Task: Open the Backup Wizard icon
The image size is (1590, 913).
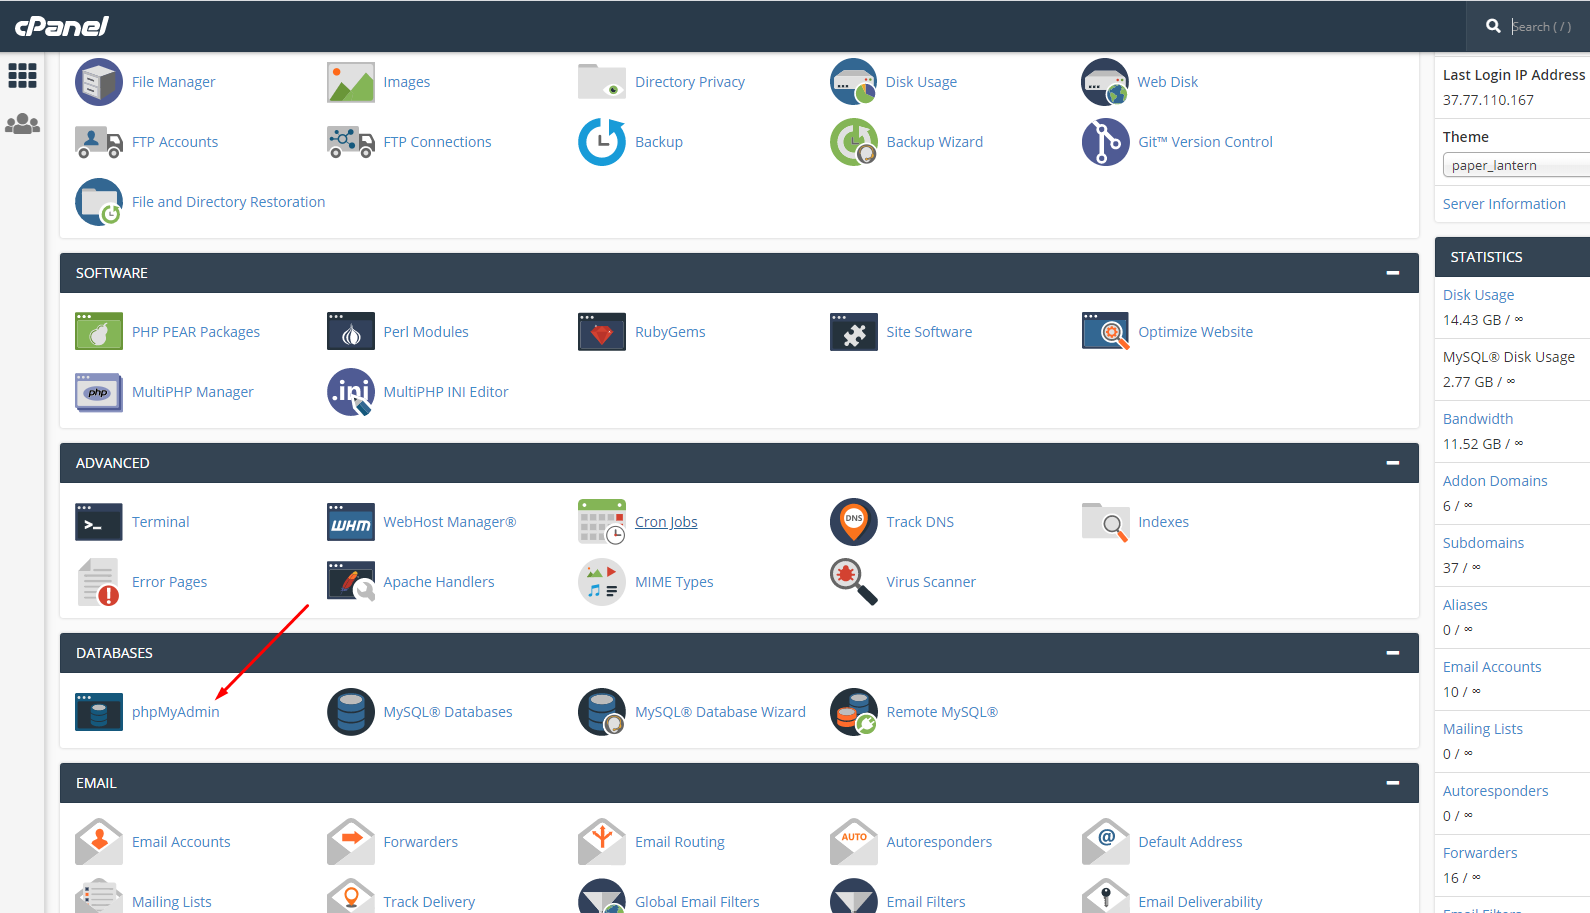Action: (x=853, y=142)
